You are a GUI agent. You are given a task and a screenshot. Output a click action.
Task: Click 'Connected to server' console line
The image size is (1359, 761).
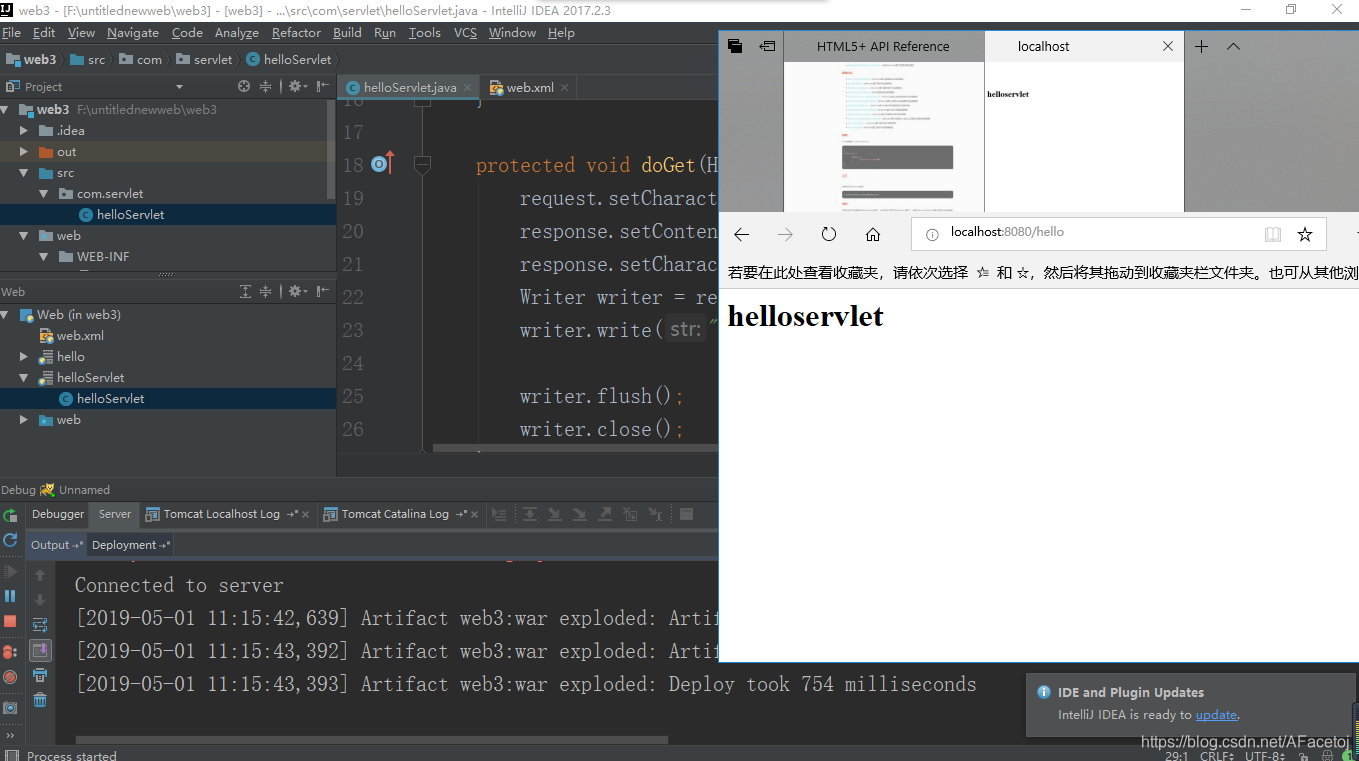pos(179,586)
